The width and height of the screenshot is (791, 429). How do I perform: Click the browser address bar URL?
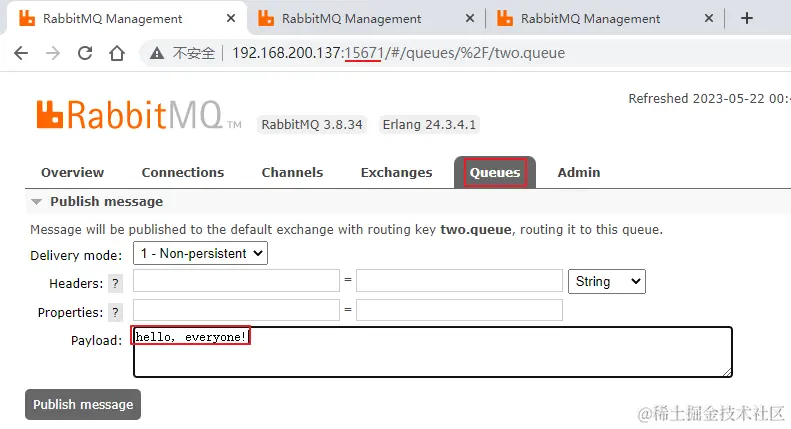(398, 53)
